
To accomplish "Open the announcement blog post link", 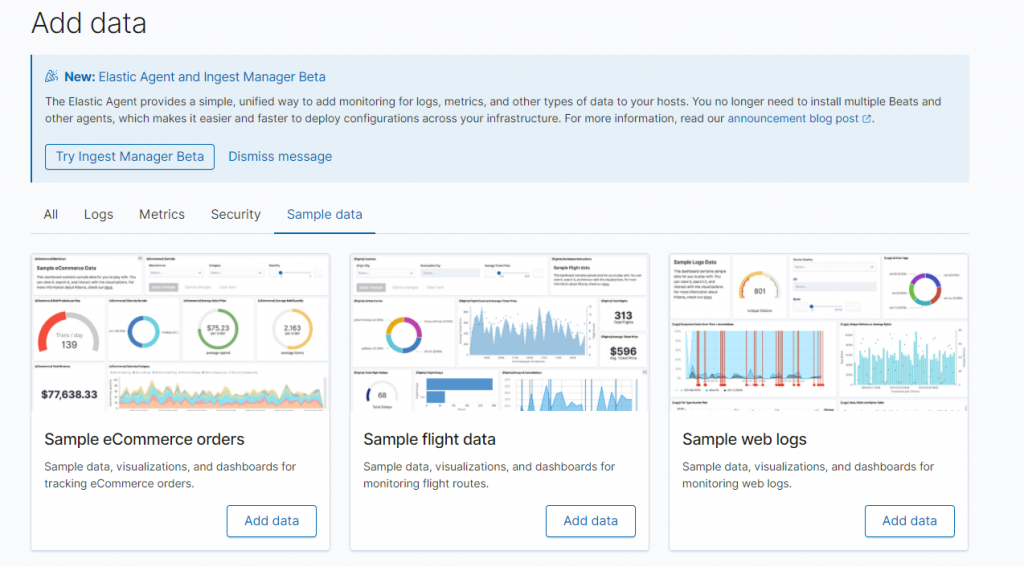I will point(793,118).
